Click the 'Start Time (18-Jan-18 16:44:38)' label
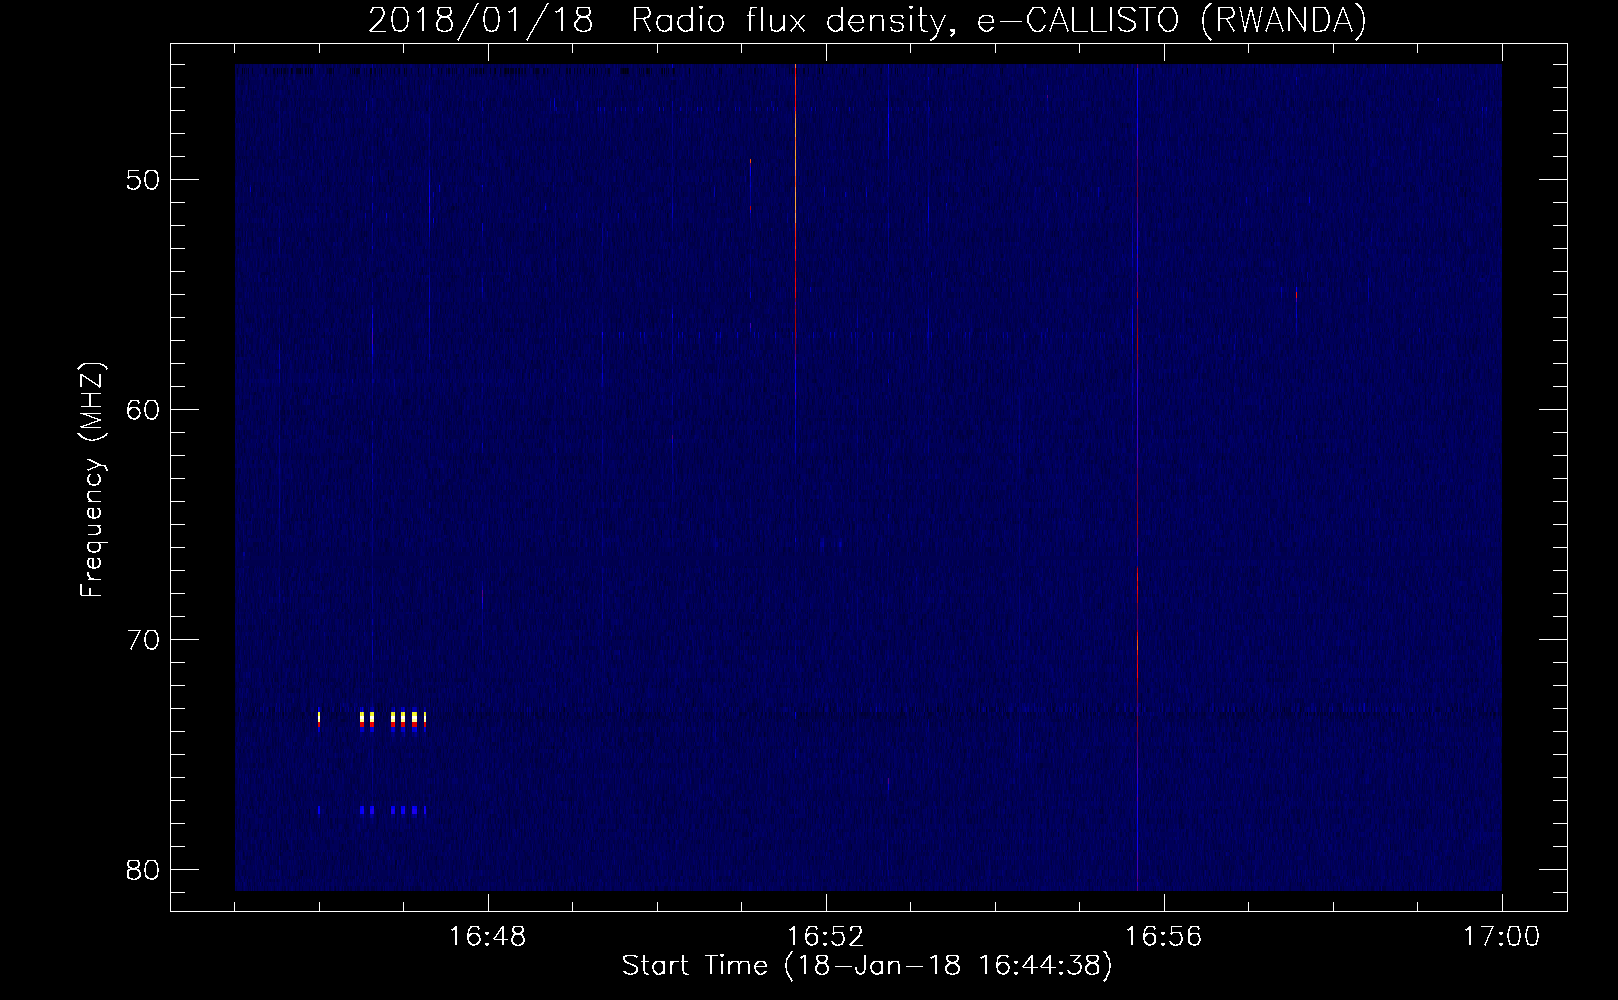The image size is (1618, 1000). [x=867, y=967]
